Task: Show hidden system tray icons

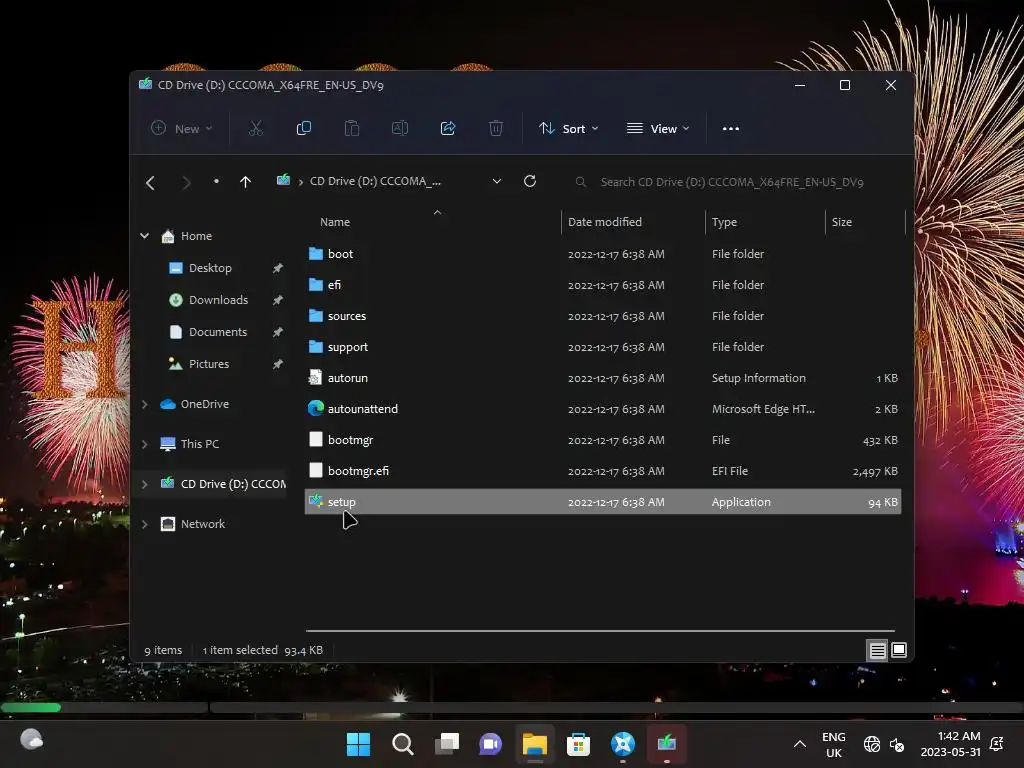Action: 799,744
